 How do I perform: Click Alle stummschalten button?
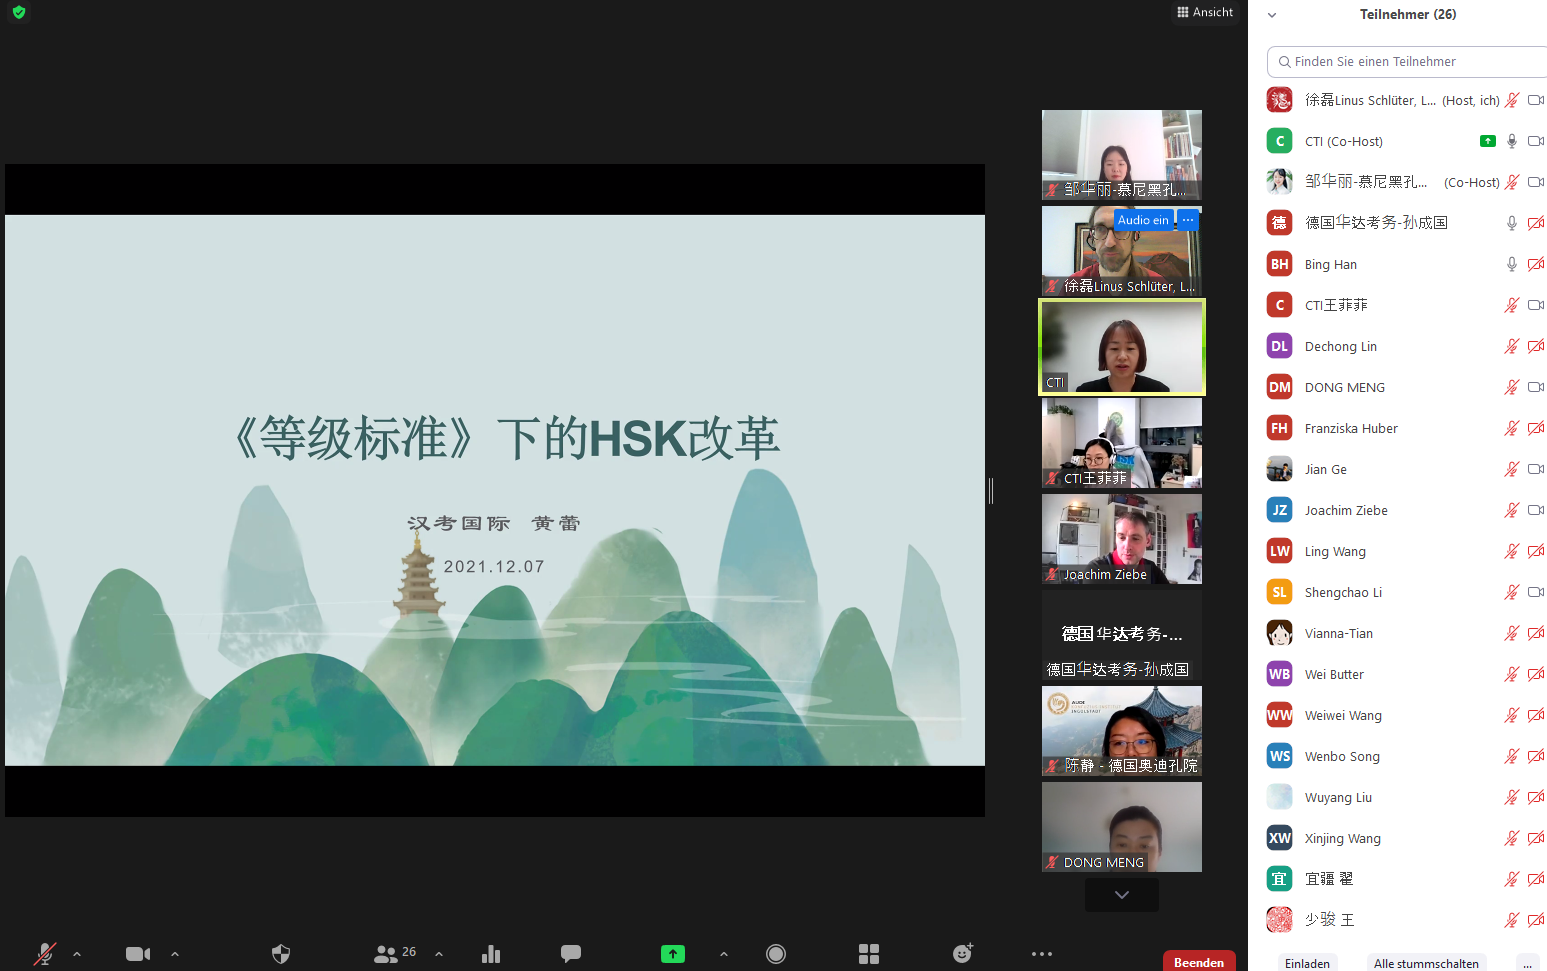1426,963
